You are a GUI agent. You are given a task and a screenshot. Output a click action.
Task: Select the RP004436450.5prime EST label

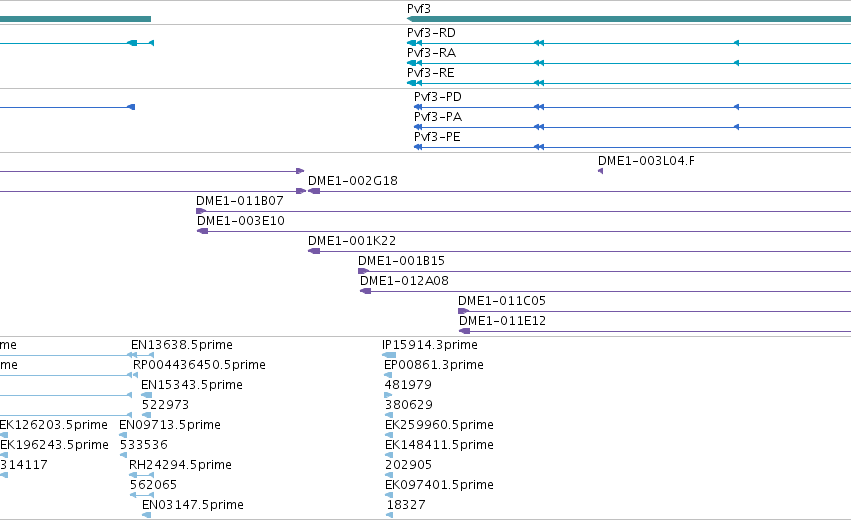point(199,365)
